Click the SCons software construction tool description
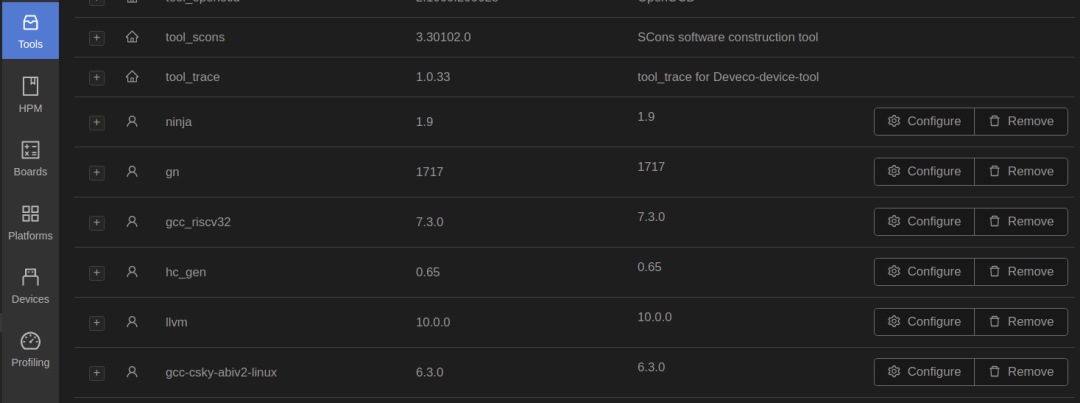This screenshot has width=1080, height=403. 728,37
